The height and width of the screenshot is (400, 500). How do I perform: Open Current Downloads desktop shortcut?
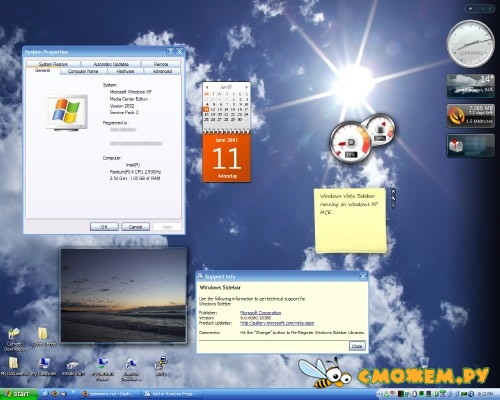point(14,339)
